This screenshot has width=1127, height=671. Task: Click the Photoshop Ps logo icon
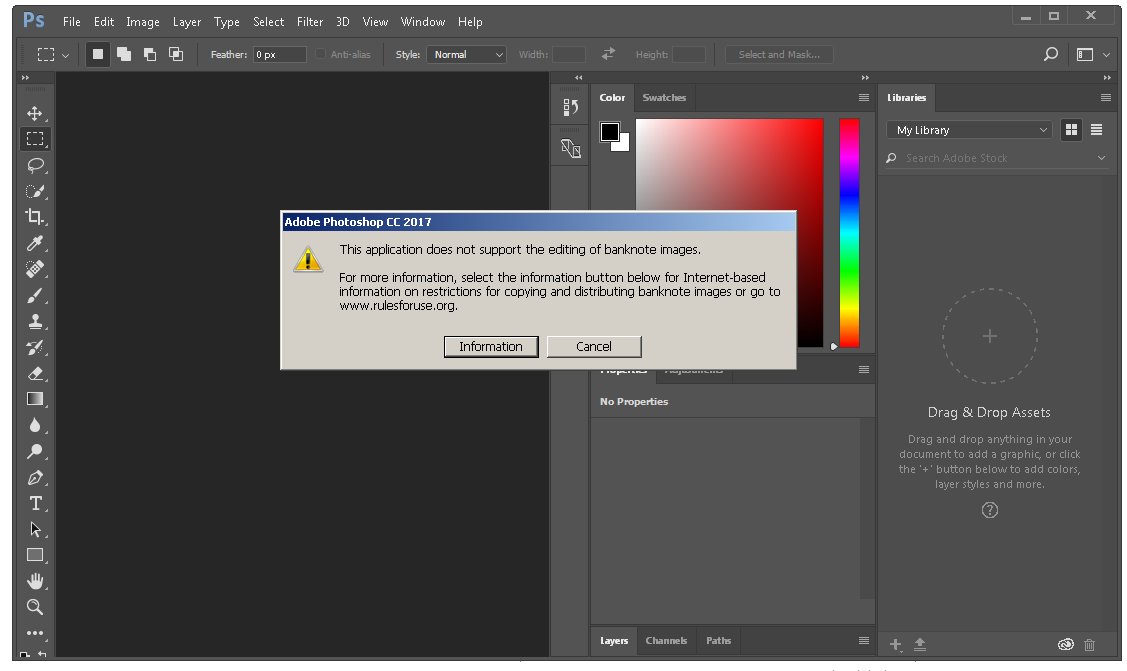[34, 20]
